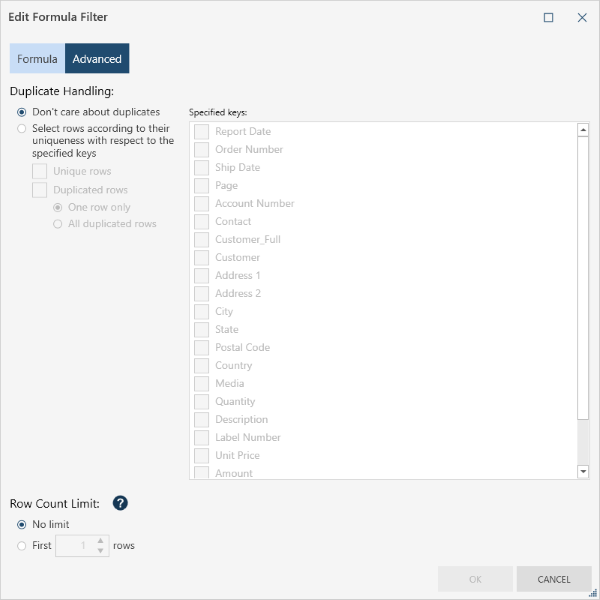Switch to the Formula tab

[x=37, y=59]
